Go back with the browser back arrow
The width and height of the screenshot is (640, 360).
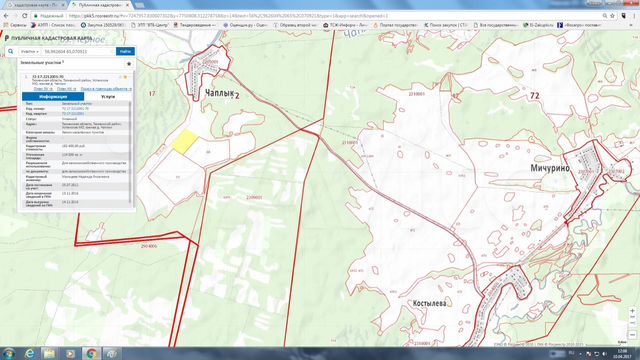(x=6, y=16)
